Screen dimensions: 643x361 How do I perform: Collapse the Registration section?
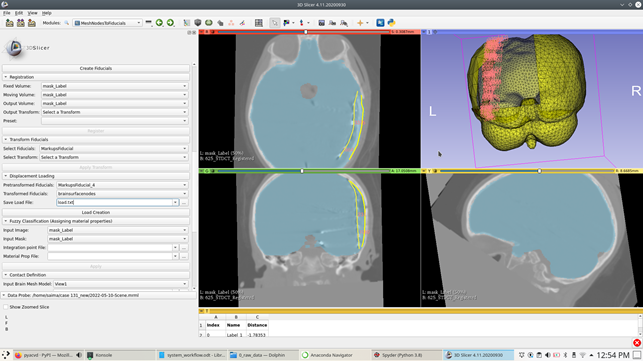pyautogui.click(x=95, y=77)
